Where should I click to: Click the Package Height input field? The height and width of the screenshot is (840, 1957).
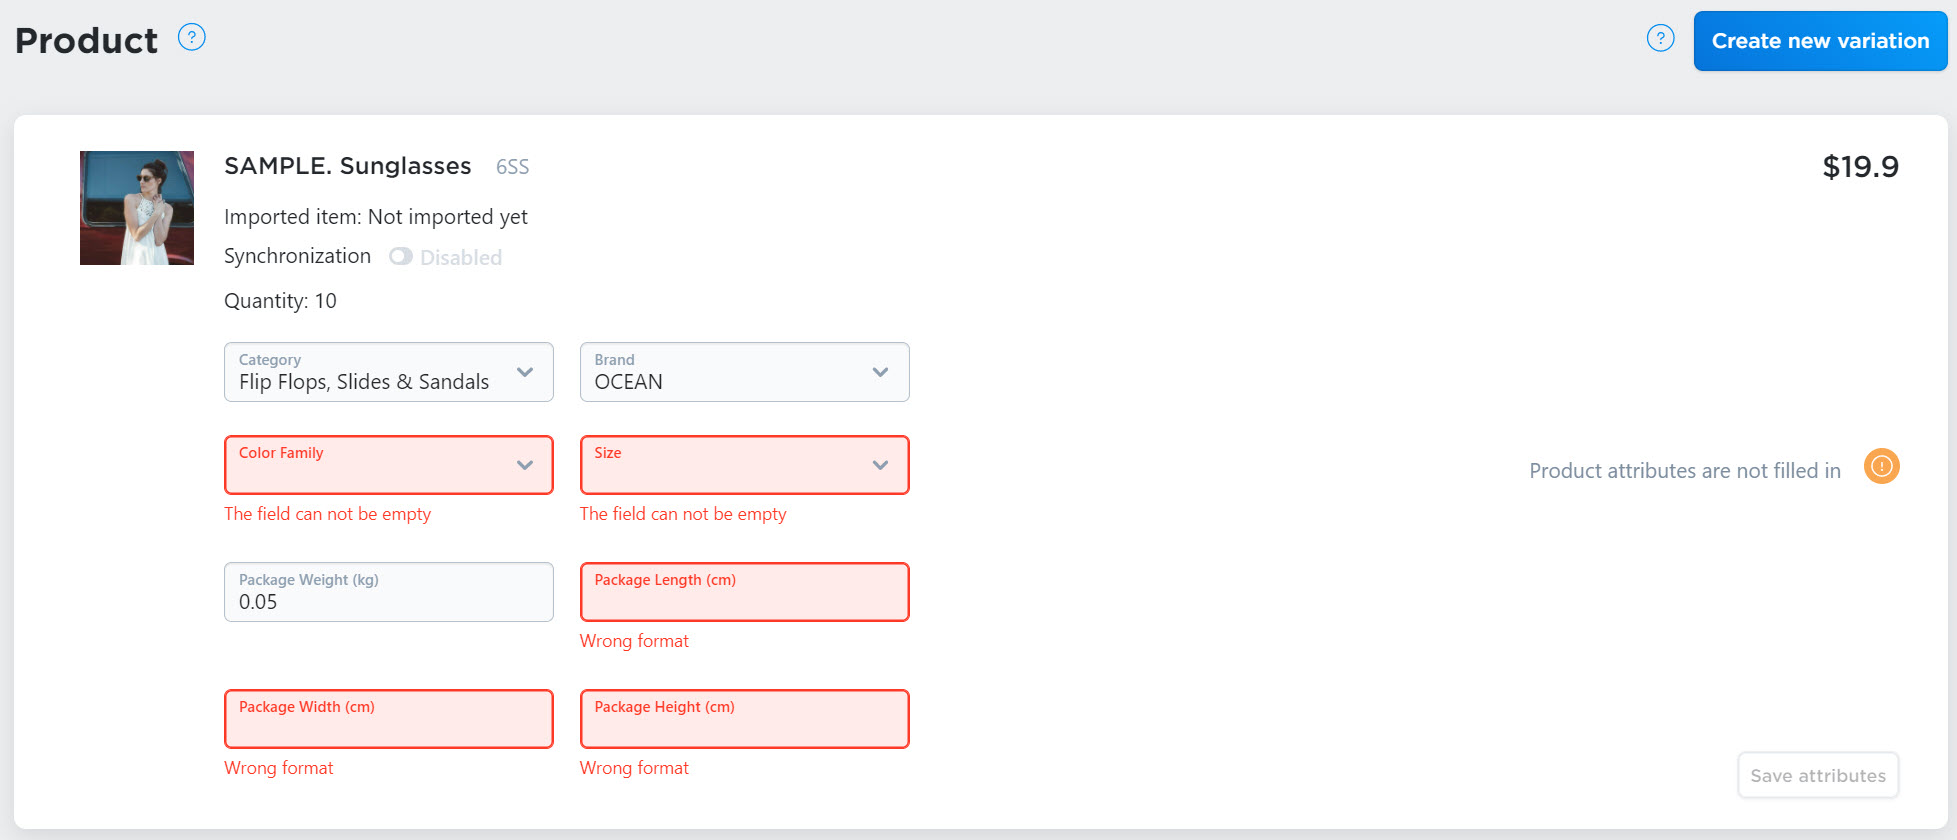pos(745,719)
